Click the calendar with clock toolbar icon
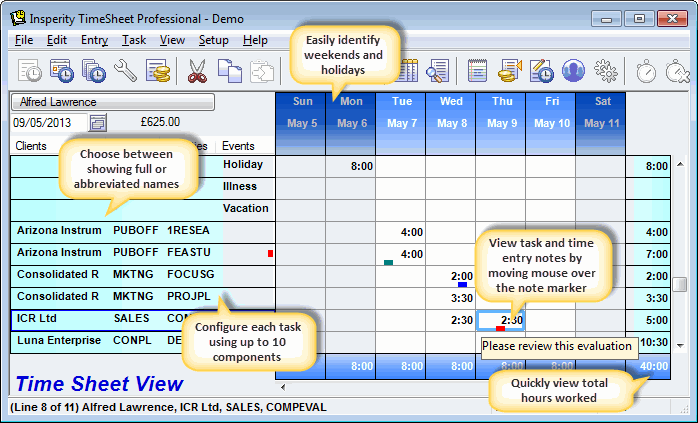 pyautogui.click(x=62, y=71)
